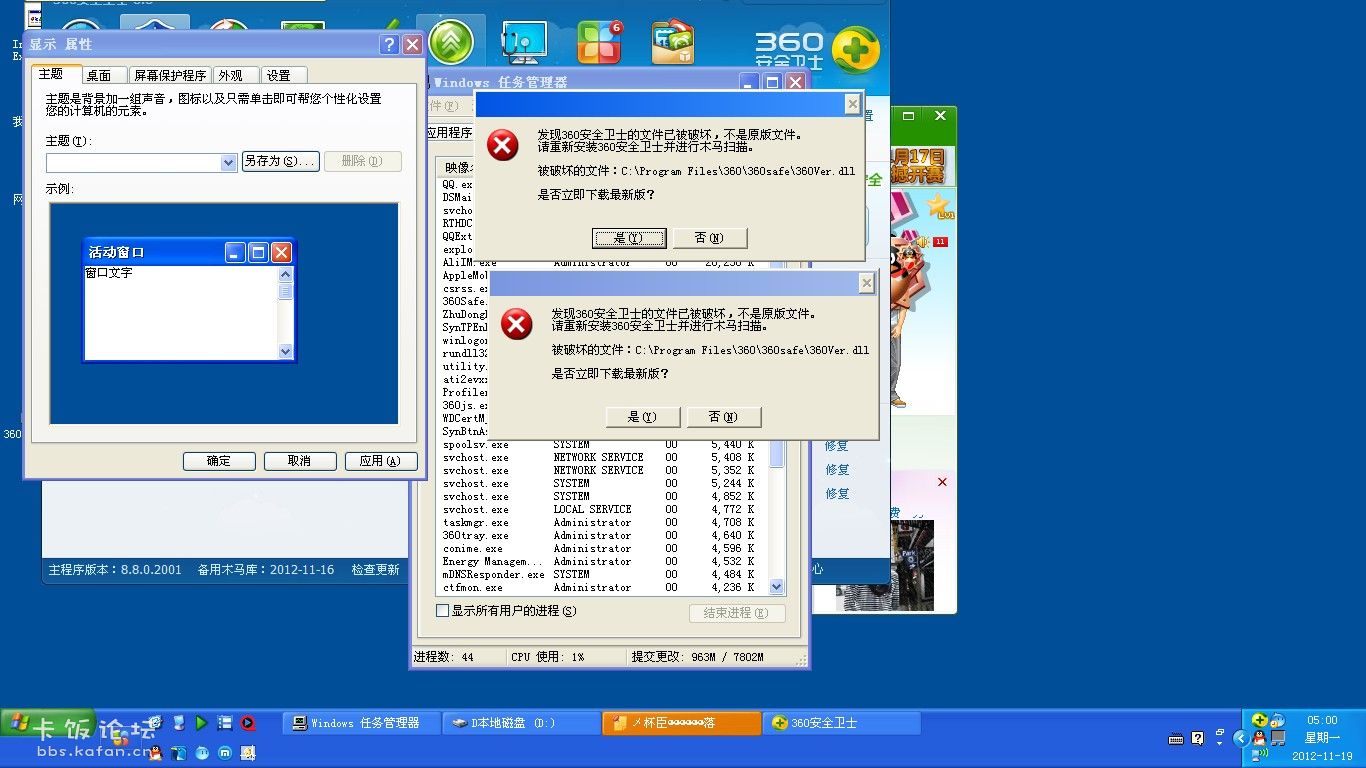
Task: Click the 360安全卫士 taskbar button
Action: point(841,723)
